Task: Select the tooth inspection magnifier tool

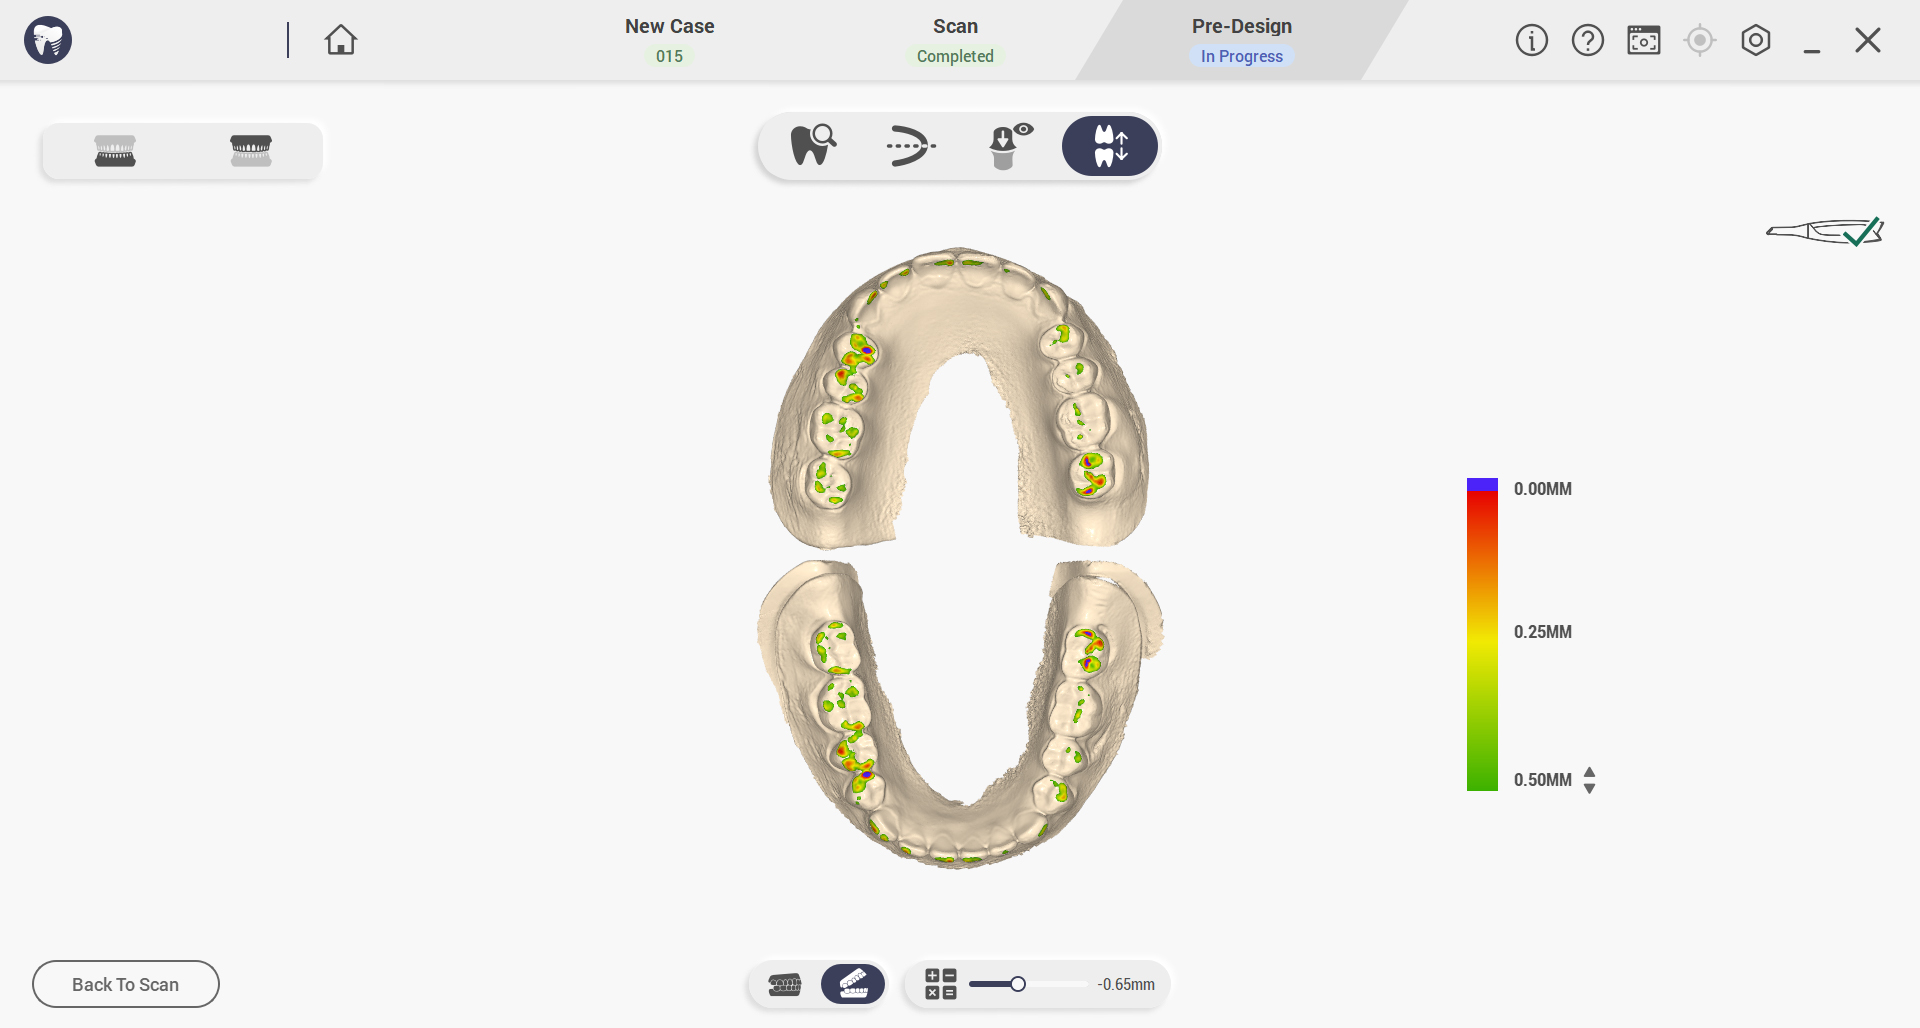Action: click(x=813, y=146)
